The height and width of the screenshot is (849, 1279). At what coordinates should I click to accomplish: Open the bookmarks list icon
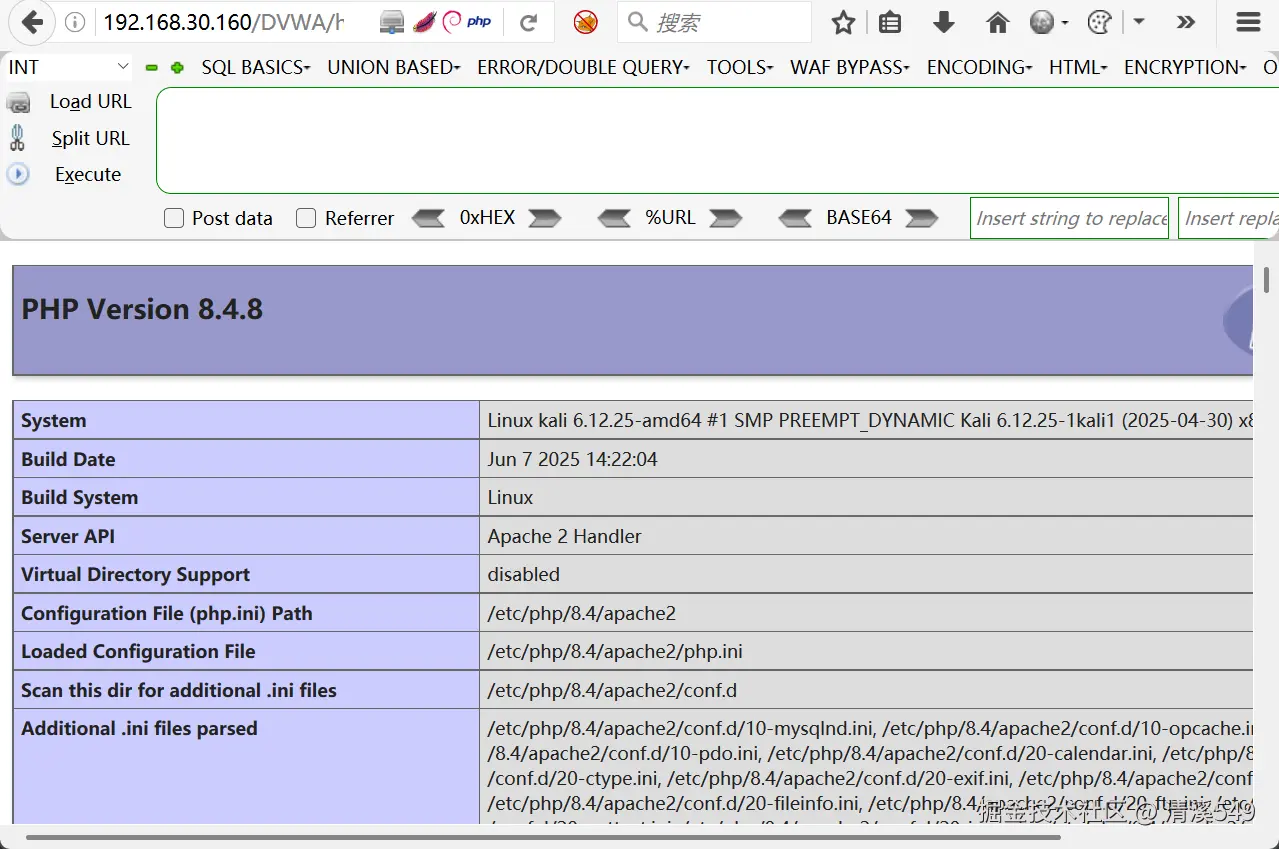[x=890, y=22]
